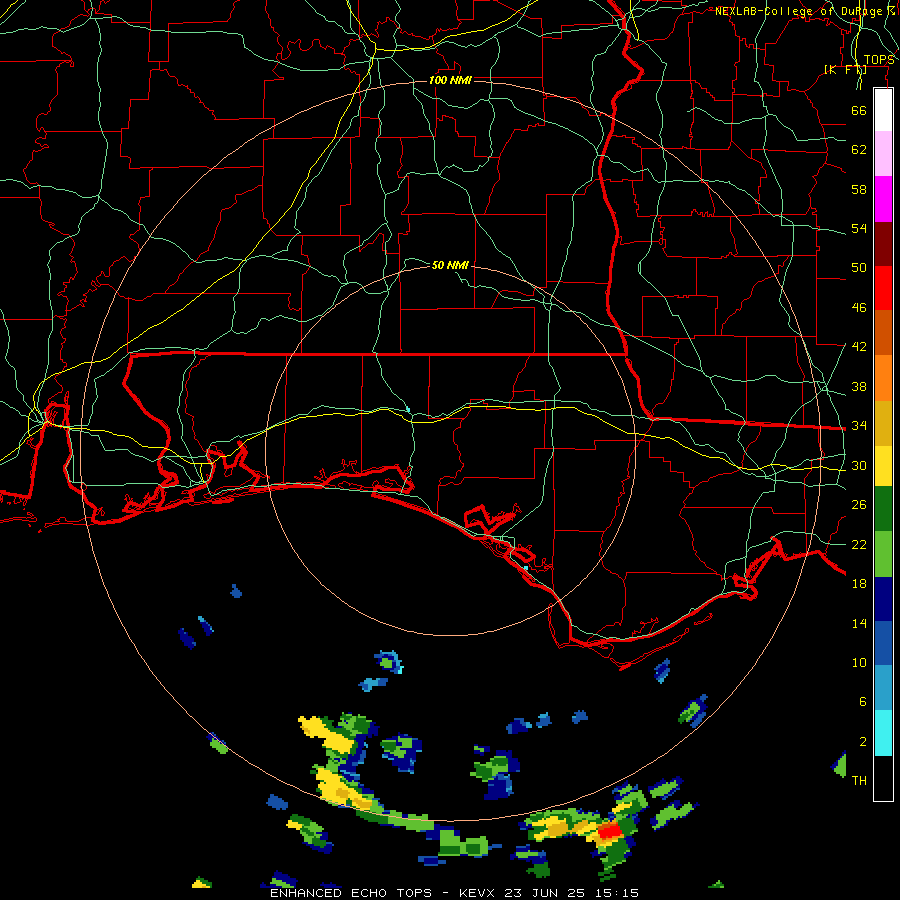Pick the dark red maroon legend swatch
This screenshot has height=900, width=900.
click(883, 243)
